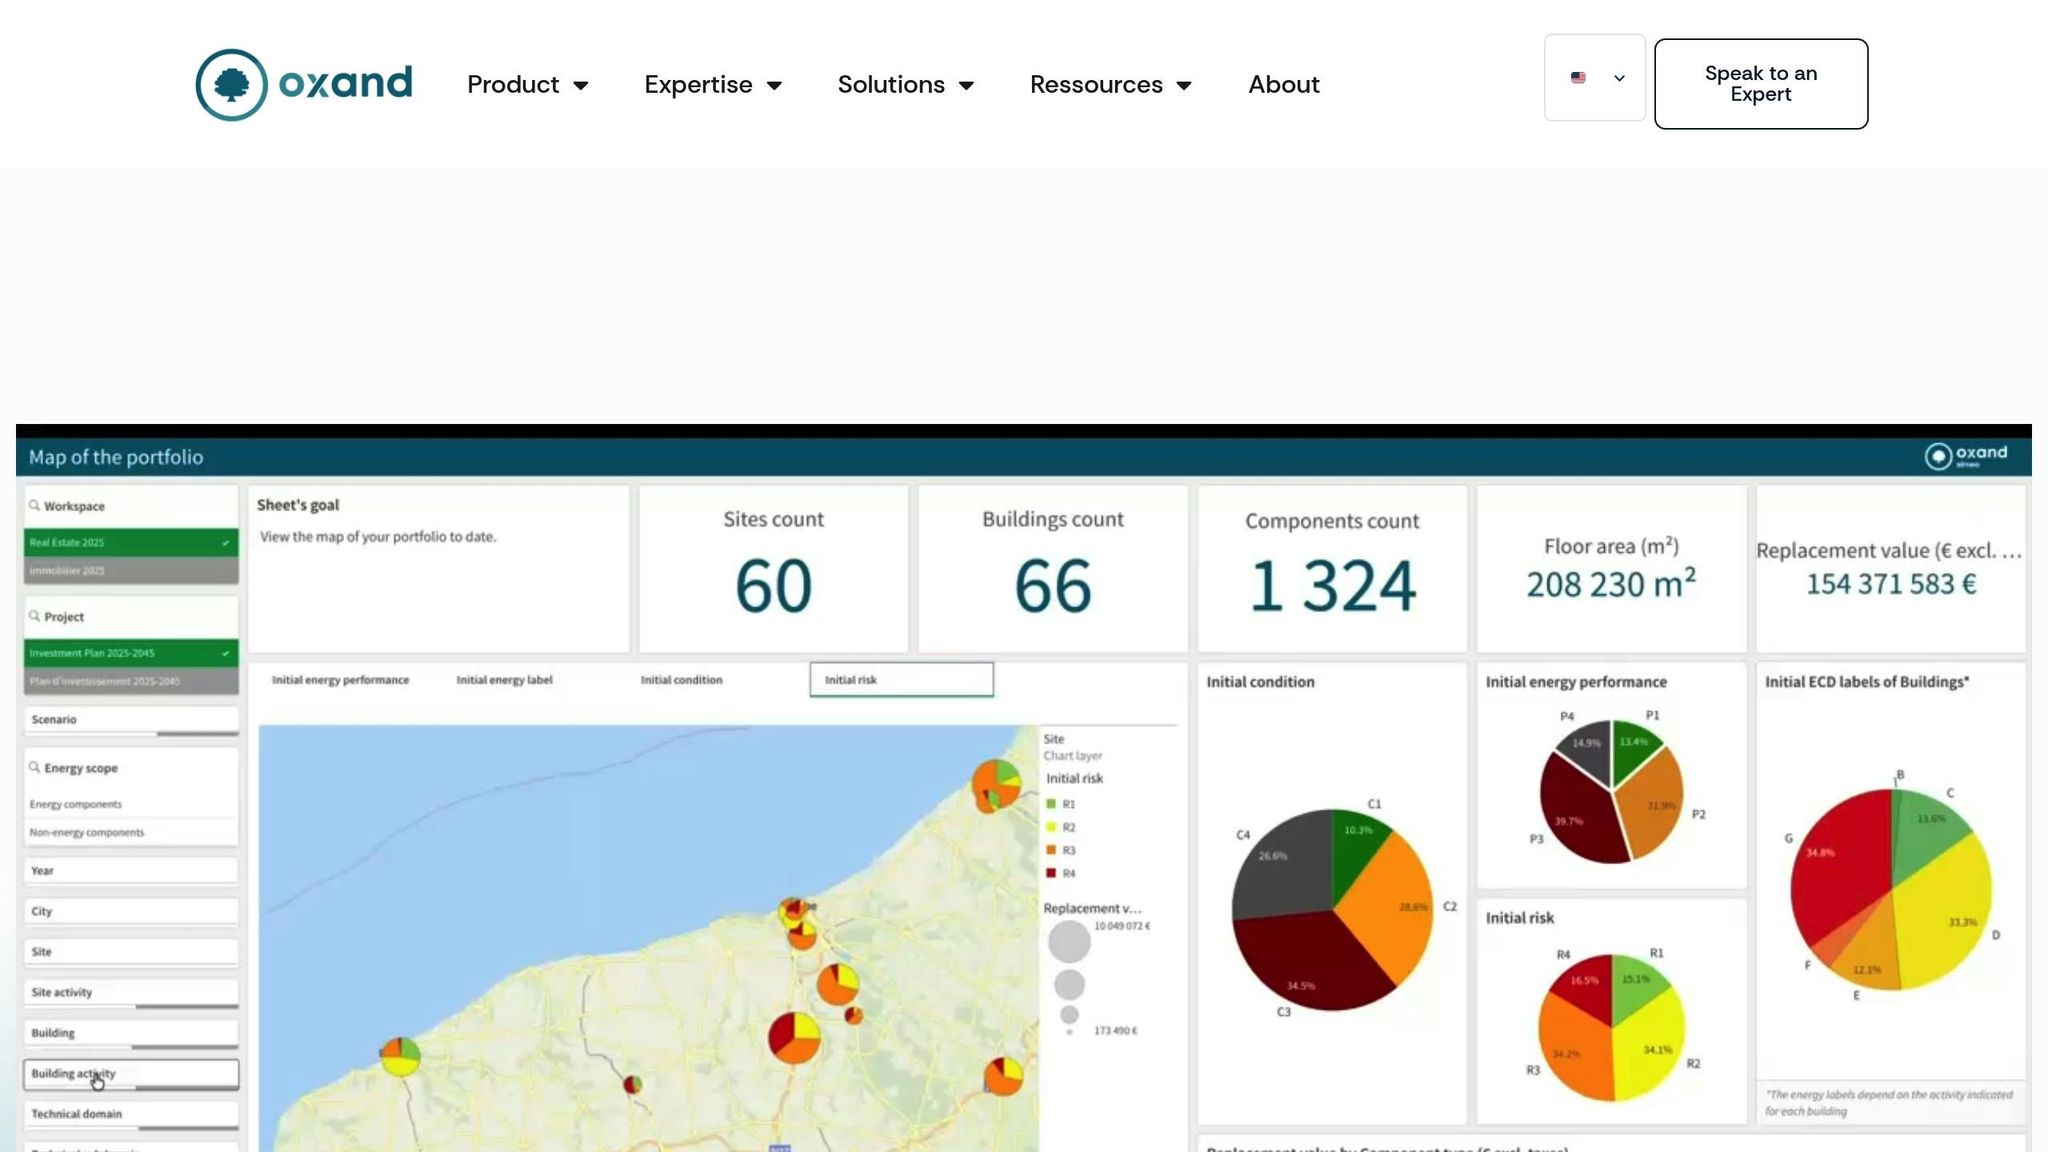Screen dimensions: 2048x1152
Task: Click the R3 orange legend swatch
Action: coord(1050,850)
